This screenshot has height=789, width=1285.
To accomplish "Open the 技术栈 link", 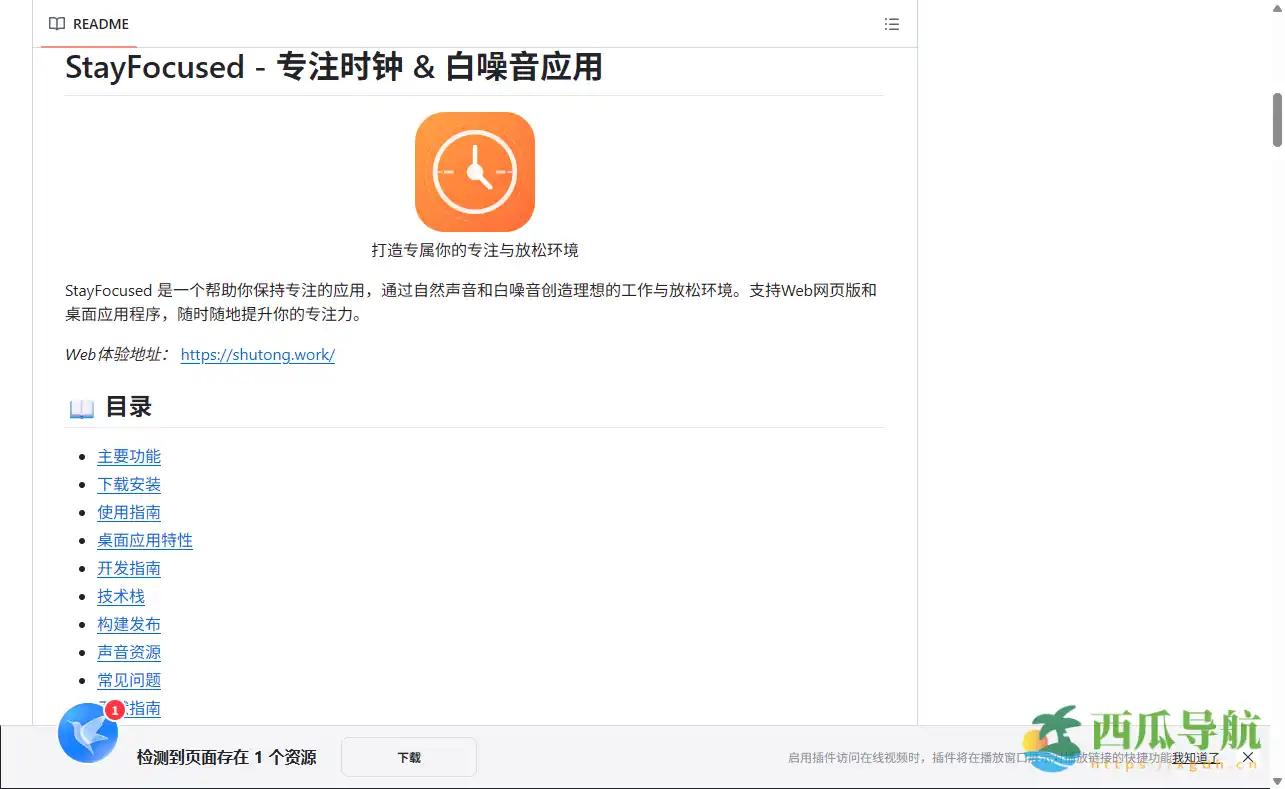I will click(x=121, y=596).
